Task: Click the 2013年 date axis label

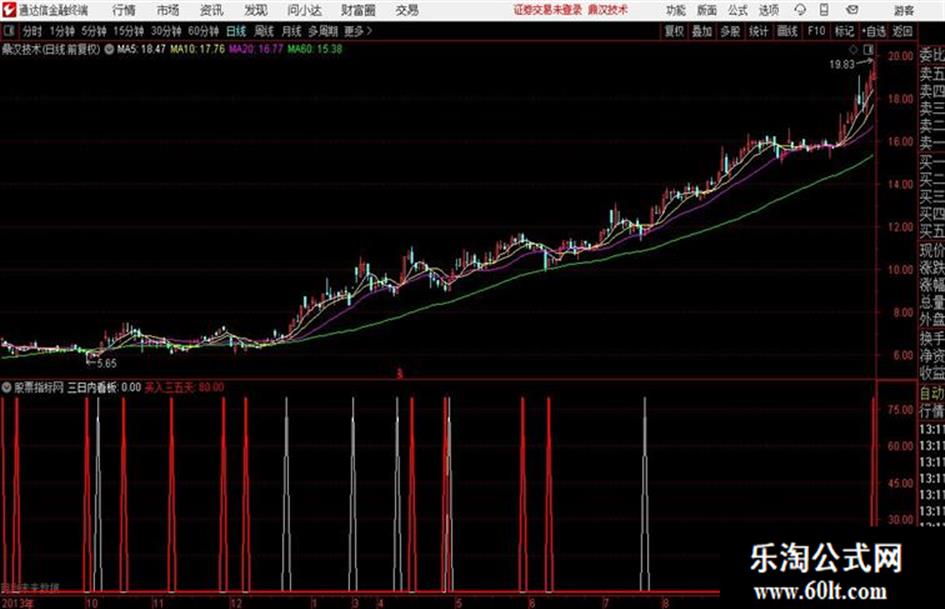Action: tap(17, 603)
